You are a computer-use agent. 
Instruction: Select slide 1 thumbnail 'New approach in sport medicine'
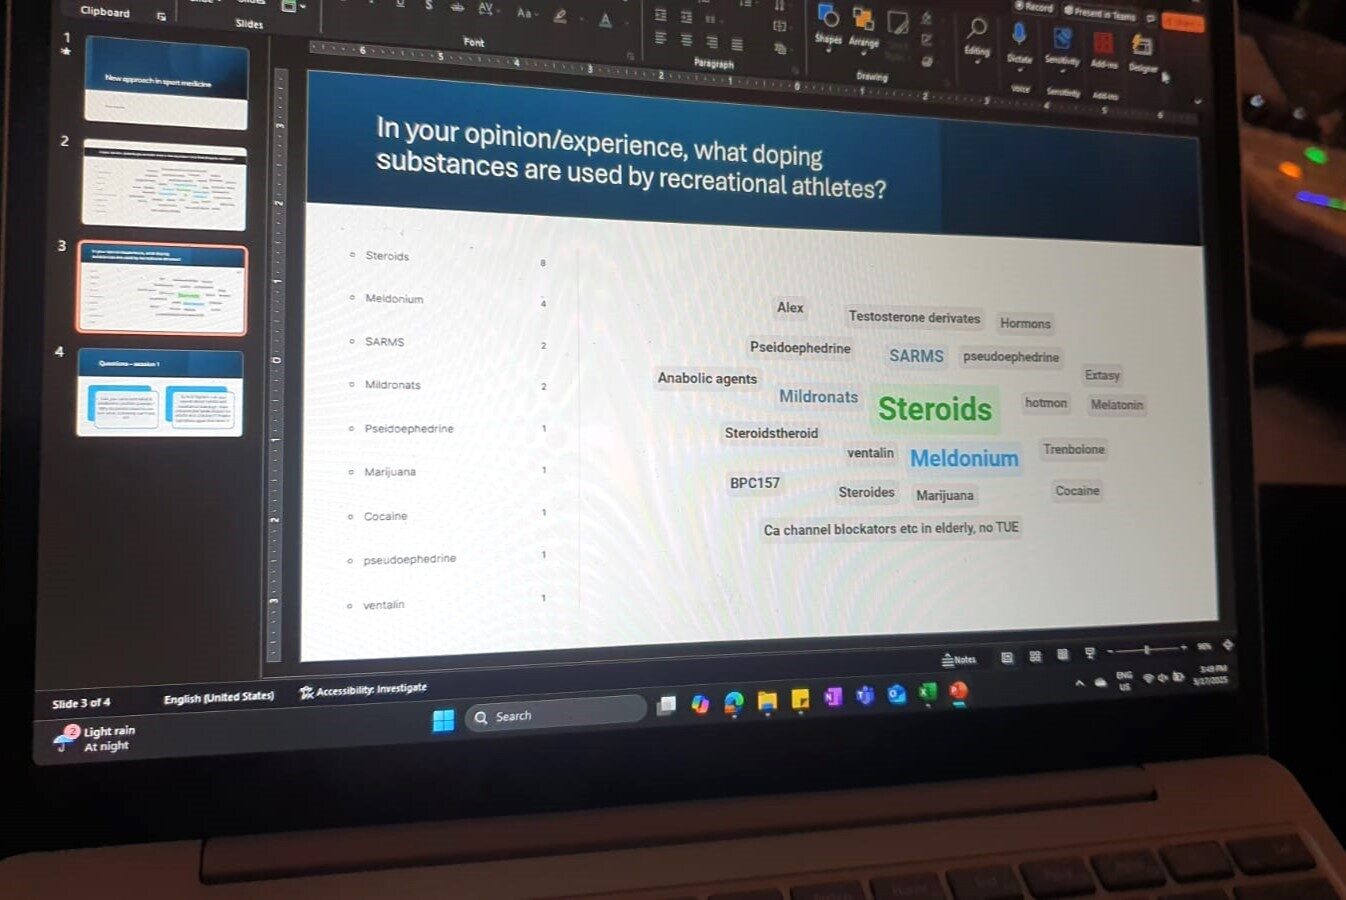tap(166, 82)
